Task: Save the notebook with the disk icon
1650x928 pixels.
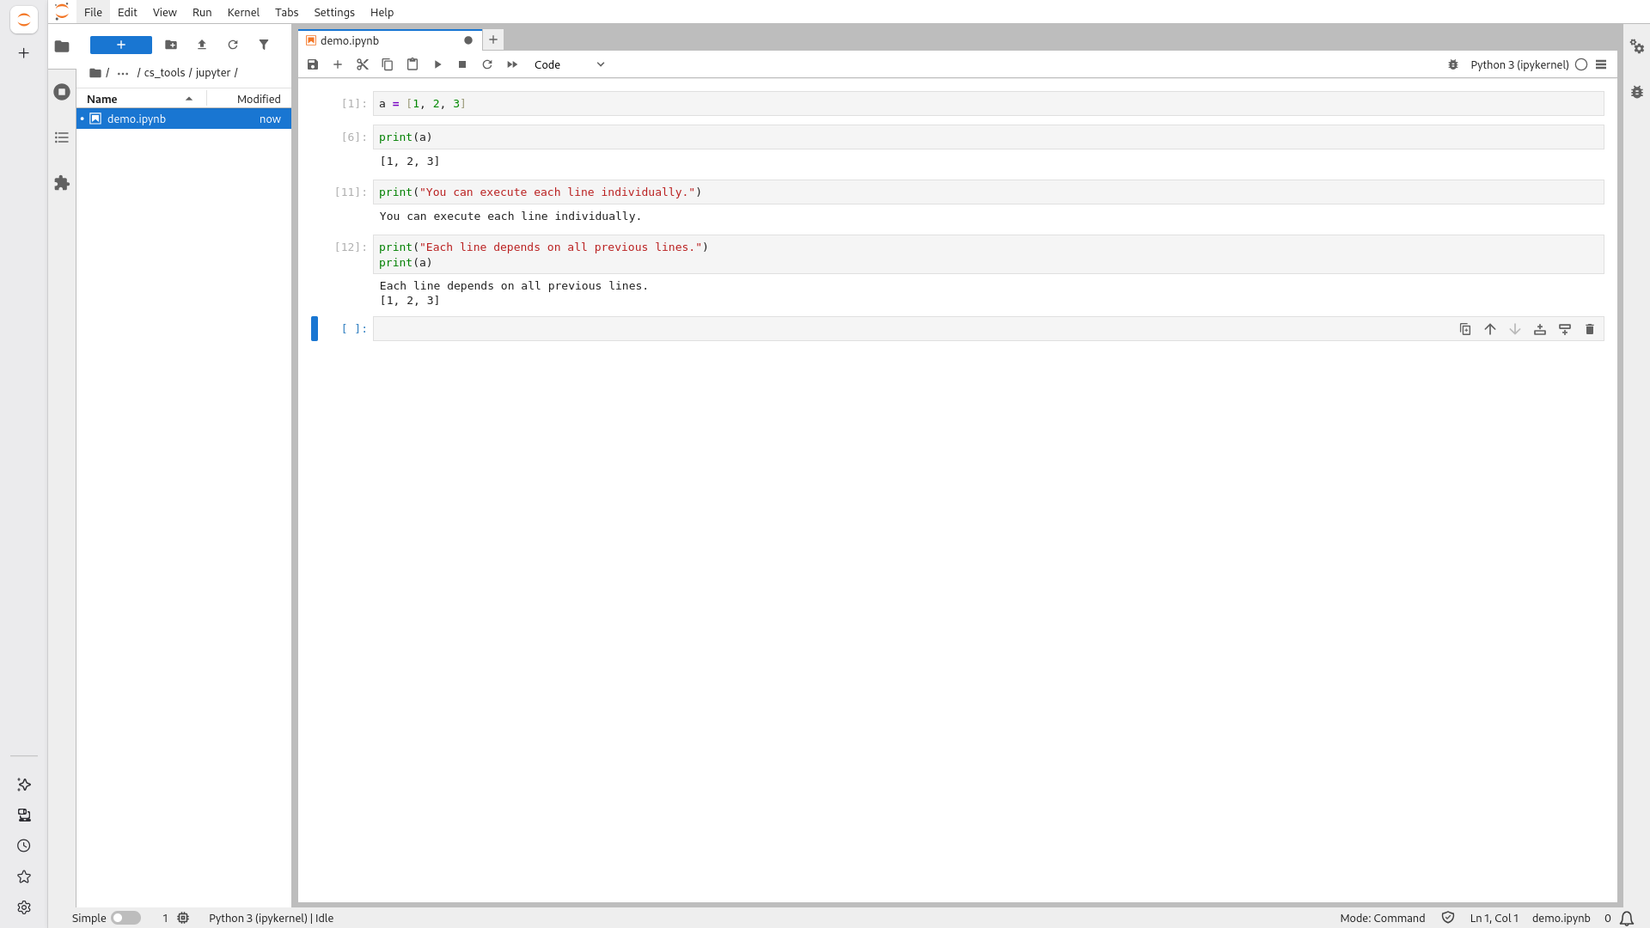Action: point(312,64)
